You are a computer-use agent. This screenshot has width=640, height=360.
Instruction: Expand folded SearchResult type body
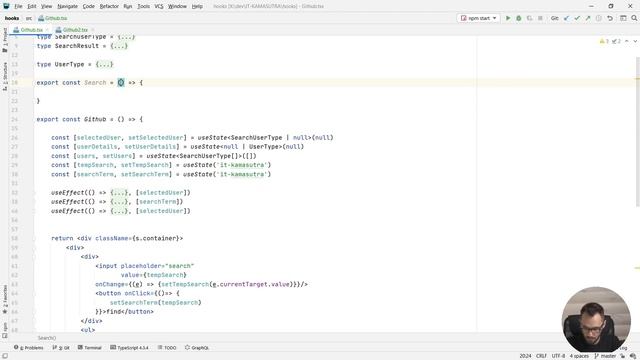119,46
